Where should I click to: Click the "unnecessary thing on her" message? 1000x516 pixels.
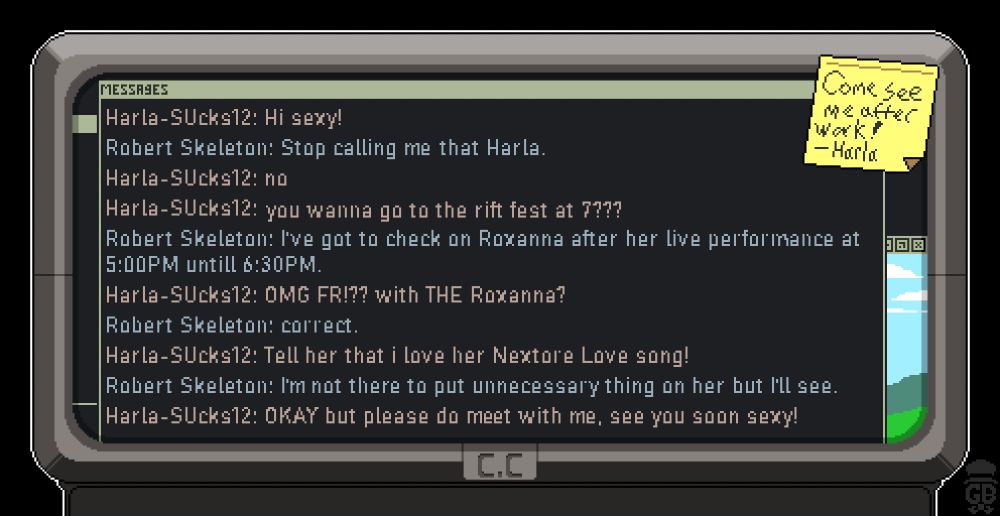click(471, 386)
